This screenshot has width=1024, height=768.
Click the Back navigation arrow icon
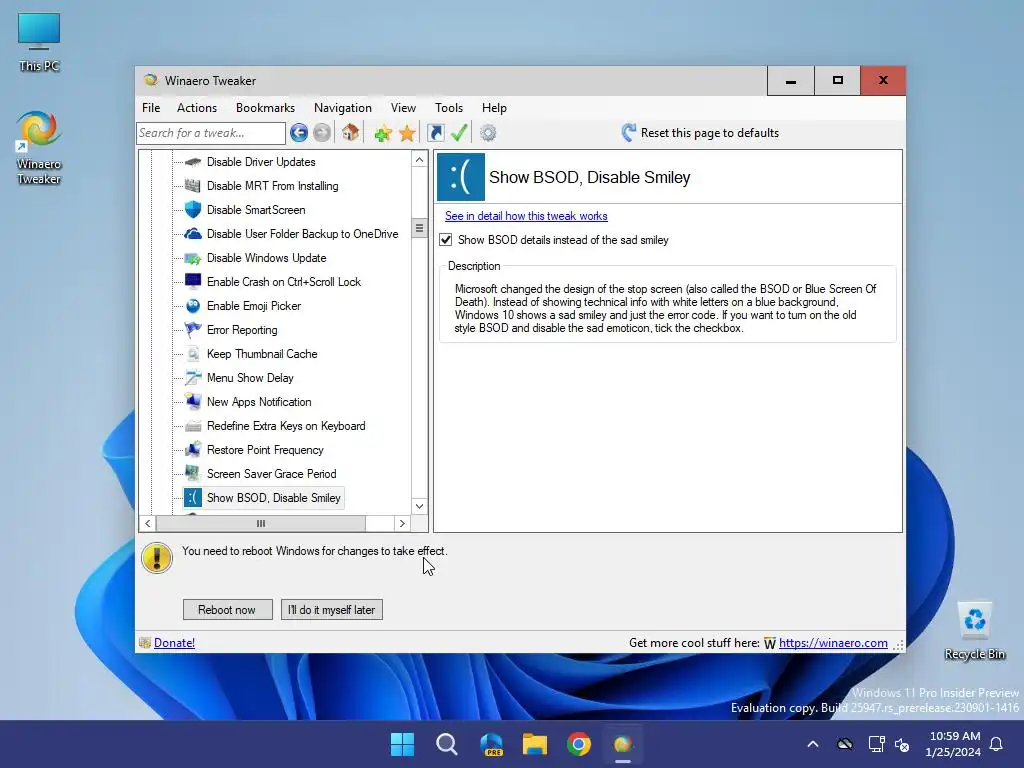click(x=299, y=133)
